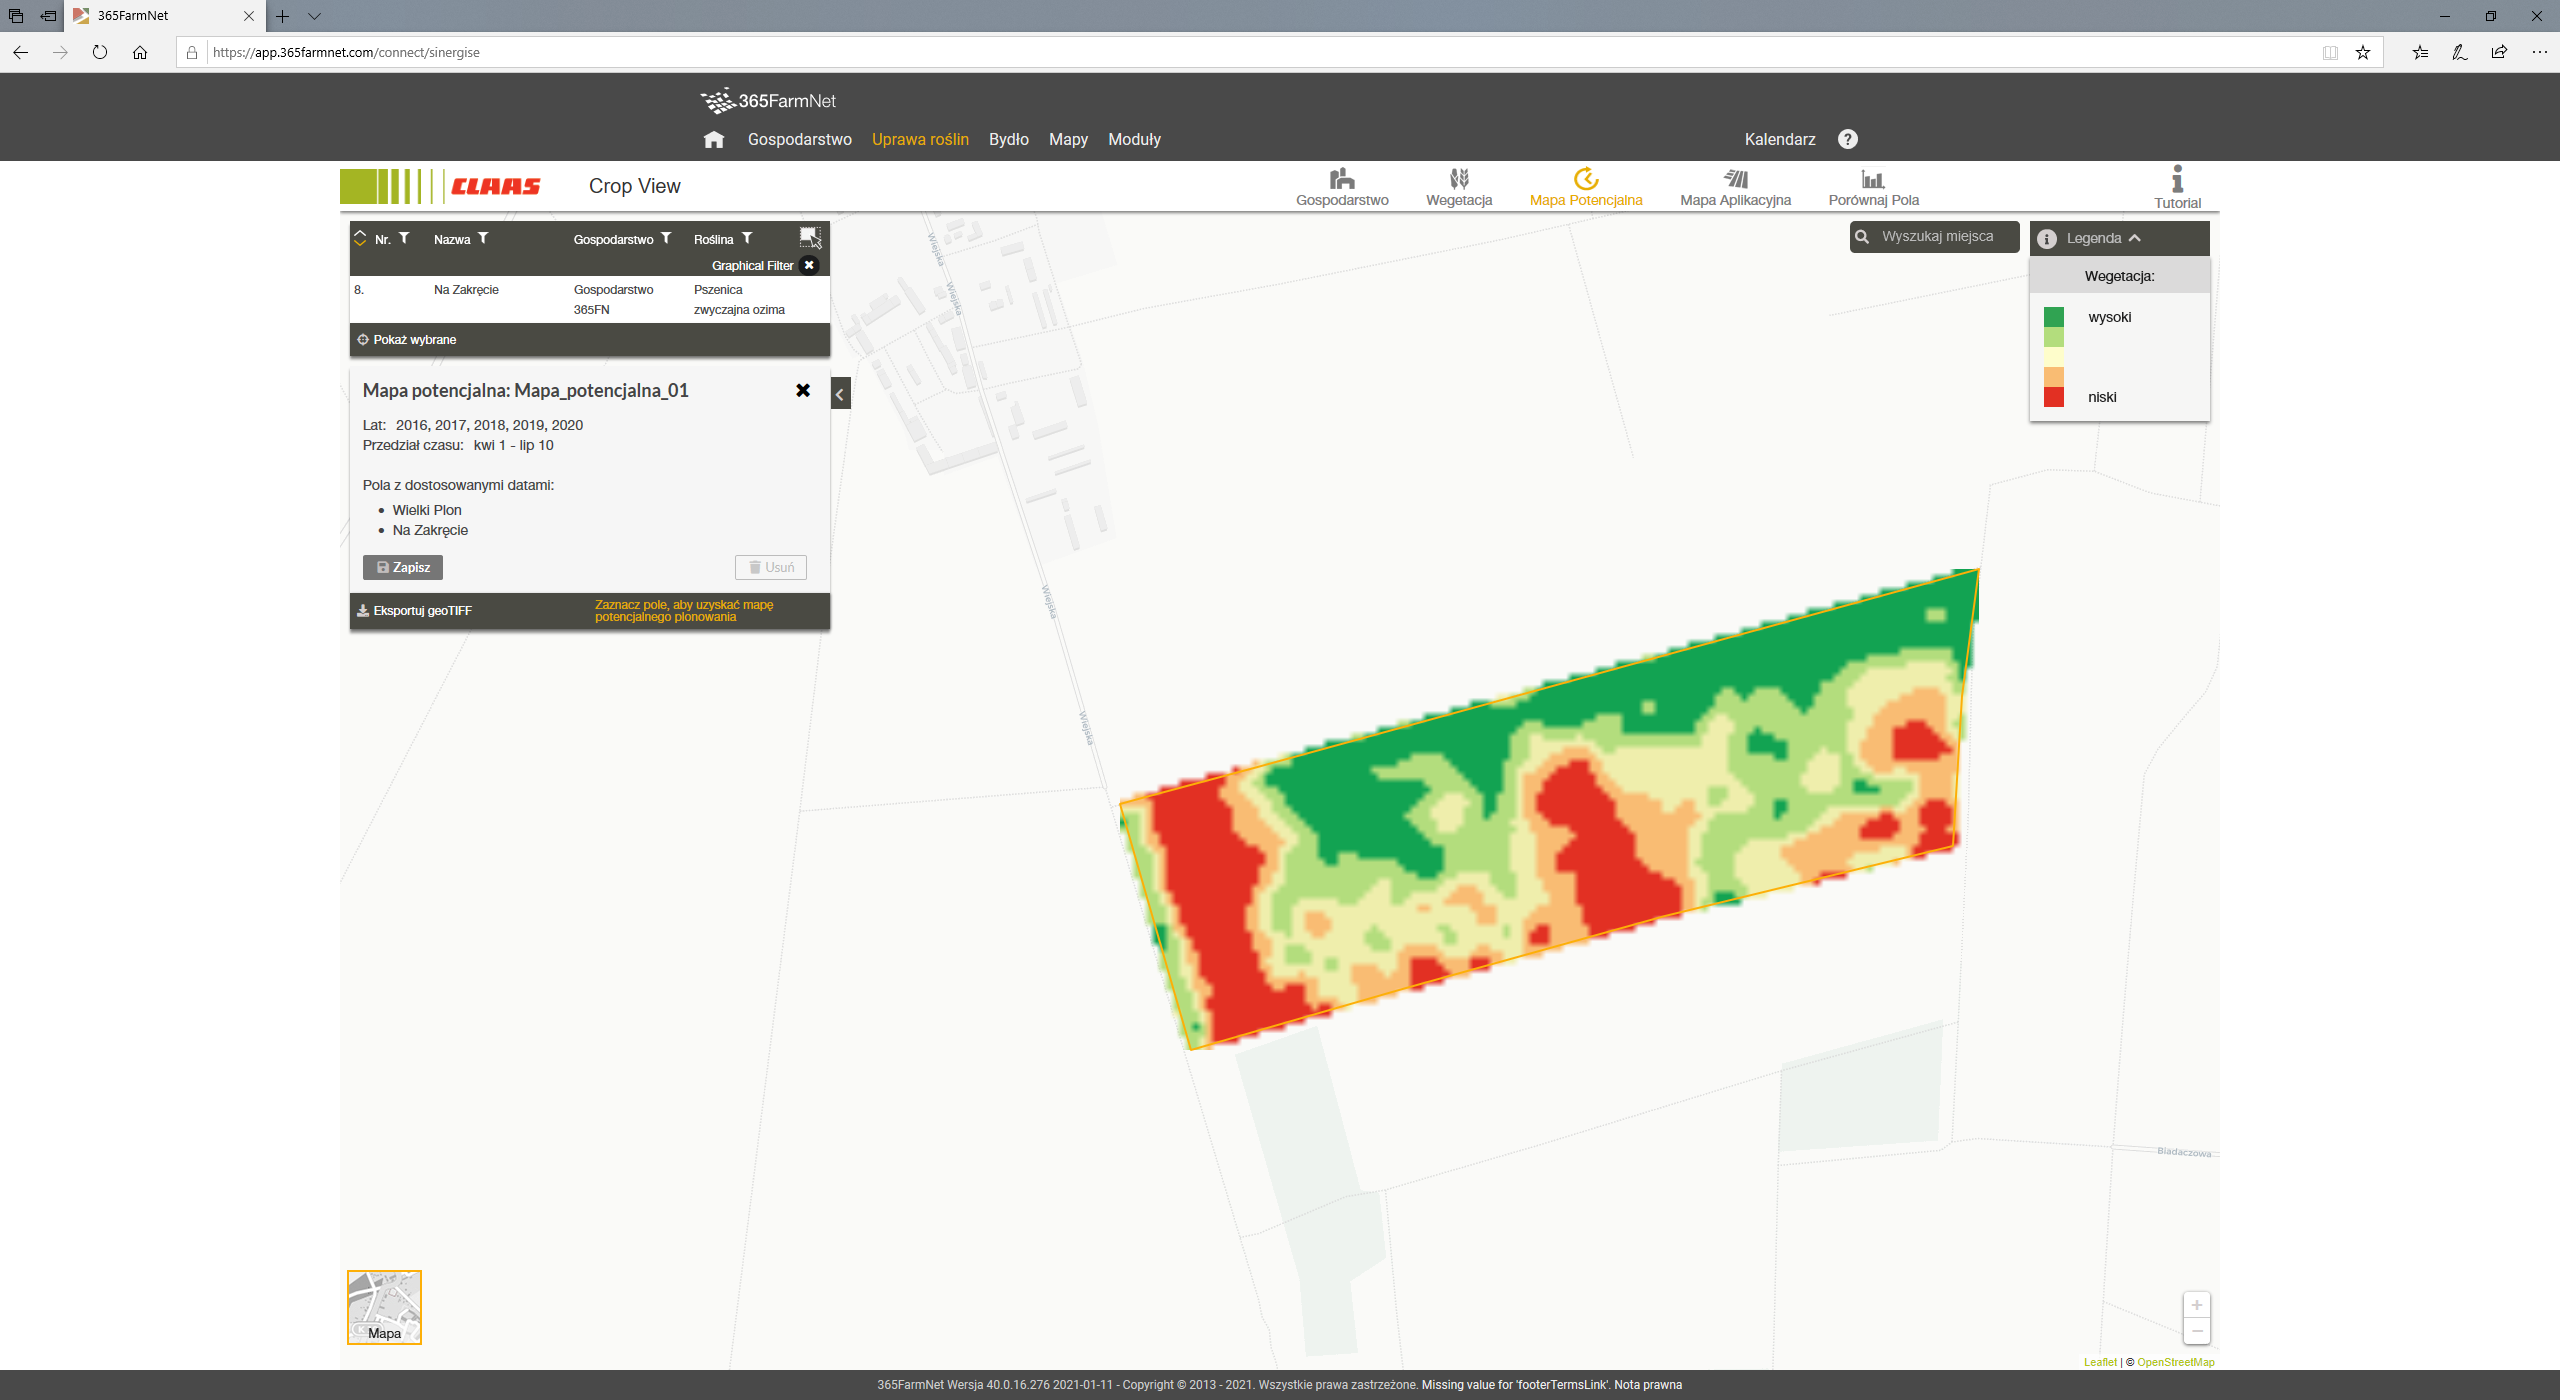Image resolution: width=2560 pixels, height=1400 pixels.
Task: Open the browser share icon
Action: [2499, 52]
